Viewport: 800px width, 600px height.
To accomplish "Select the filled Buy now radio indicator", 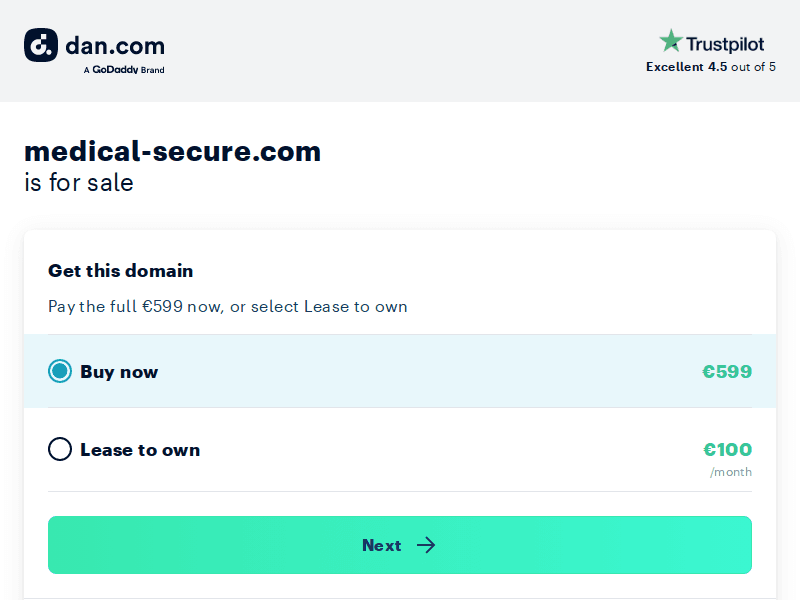I will [60, 371].
